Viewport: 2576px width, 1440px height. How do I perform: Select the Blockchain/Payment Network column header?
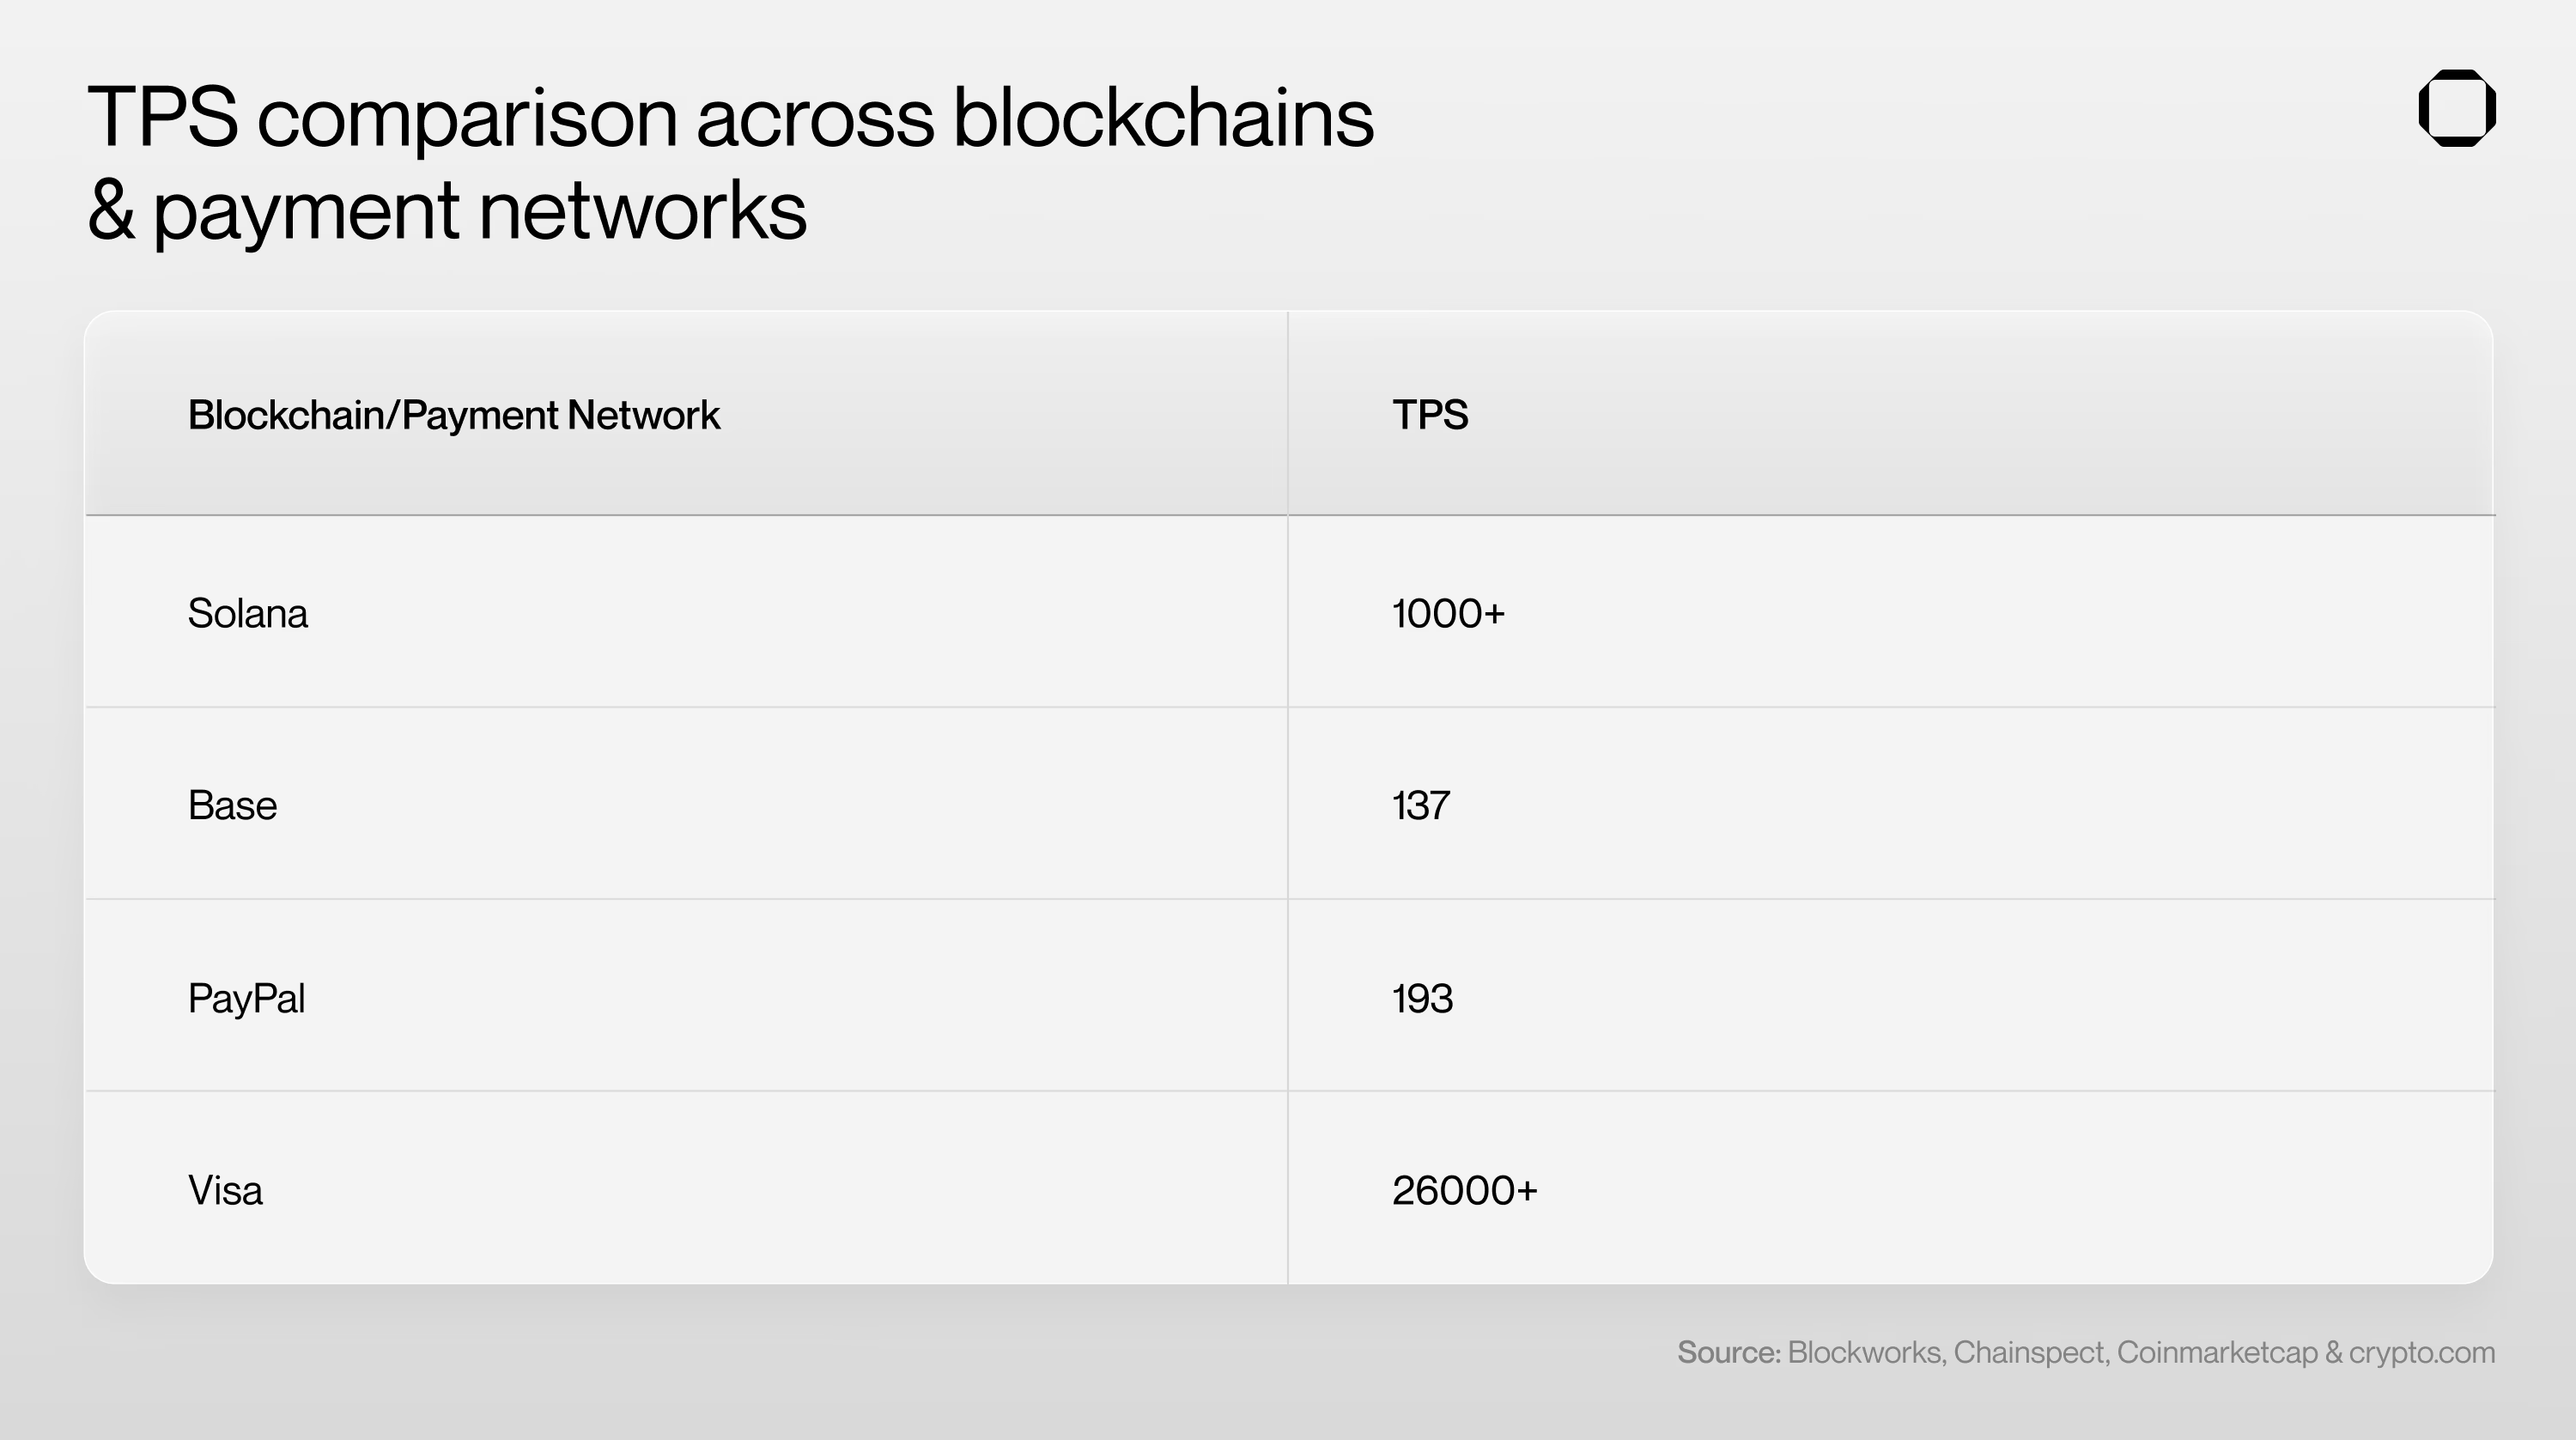pos(453,415)
